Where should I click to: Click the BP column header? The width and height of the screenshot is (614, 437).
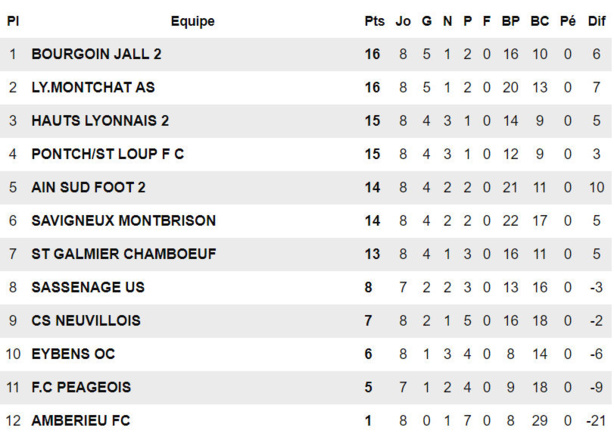coord(511,21)
